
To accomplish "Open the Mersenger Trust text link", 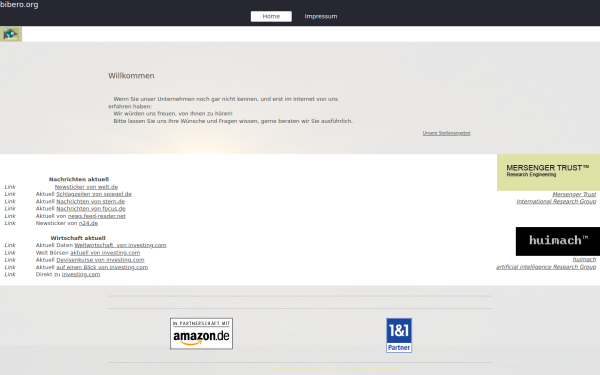I will [x=574, y=194].
